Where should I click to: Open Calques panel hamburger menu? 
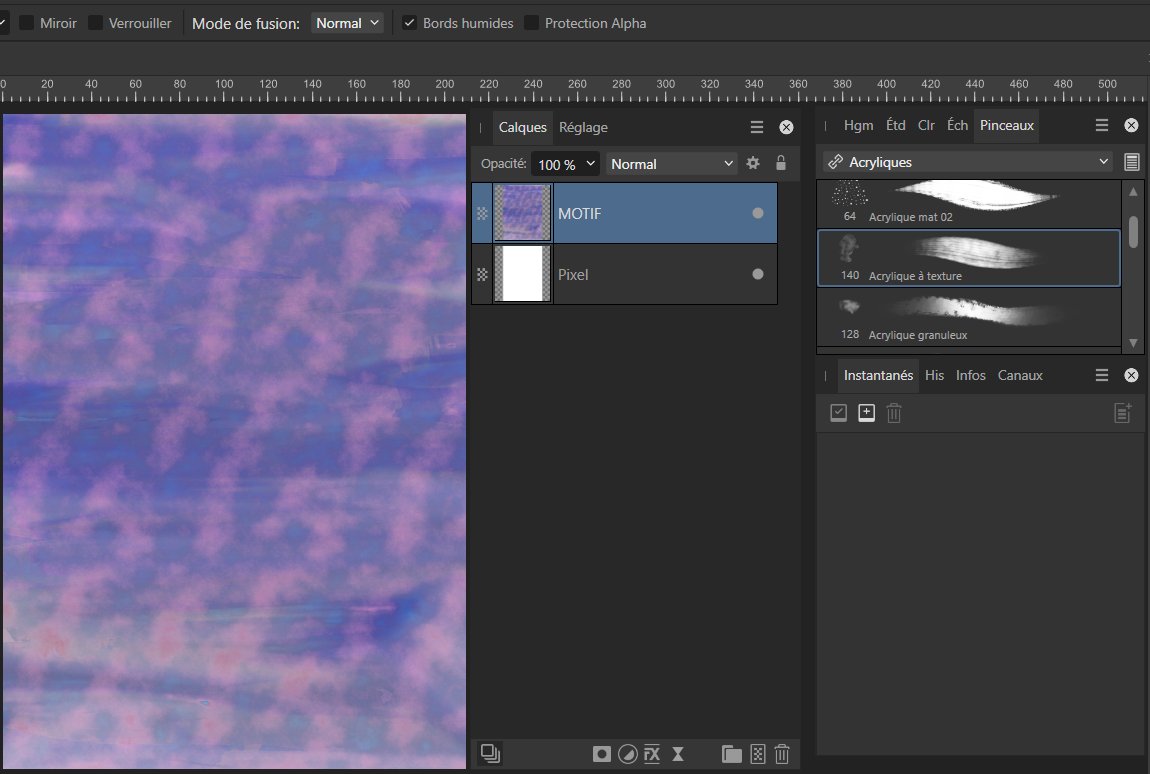[757, 127]
